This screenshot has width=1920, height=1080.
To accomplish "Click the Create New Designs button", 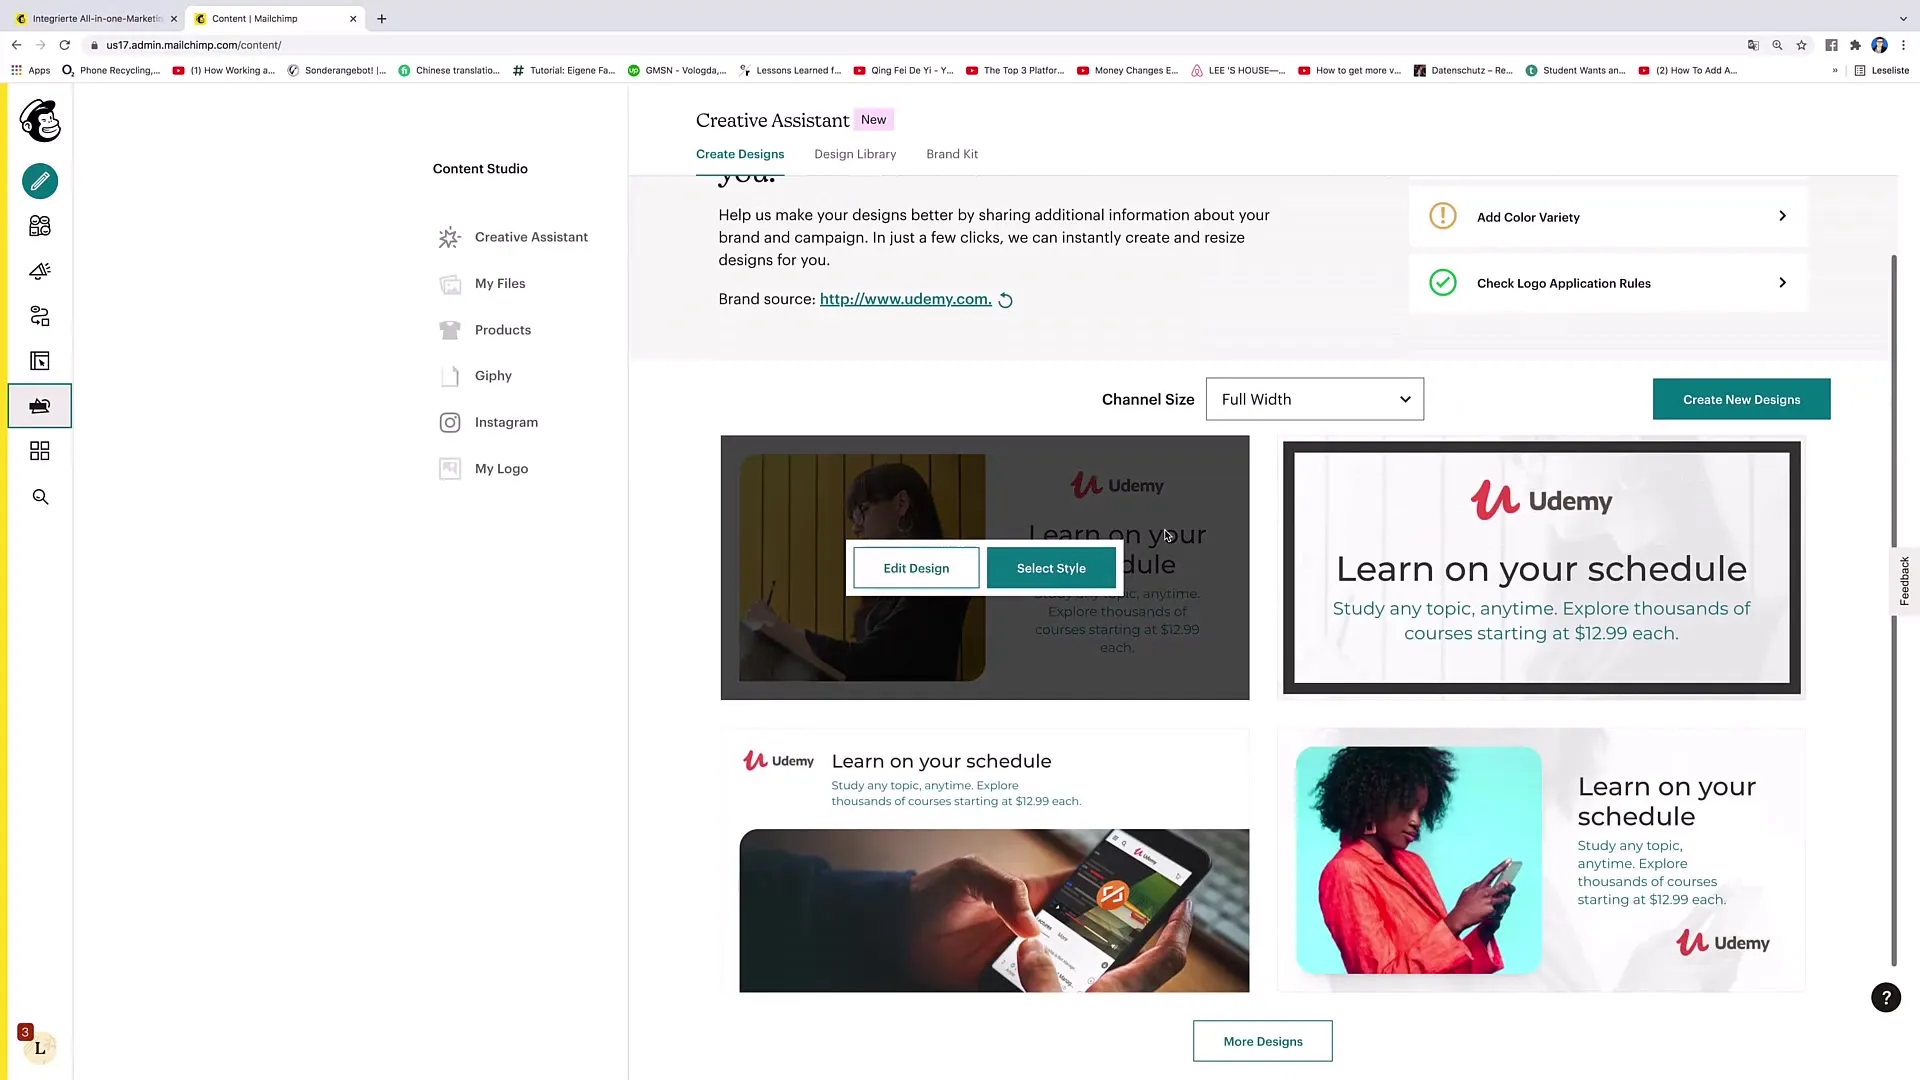I will [1741, 399].
